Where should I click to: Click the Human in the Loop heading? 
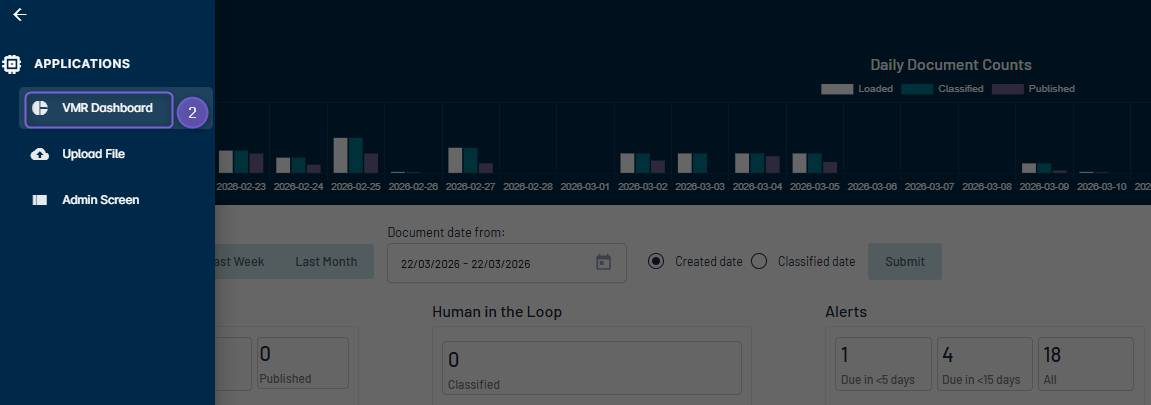pyautogui.click(x=497, y=312)
